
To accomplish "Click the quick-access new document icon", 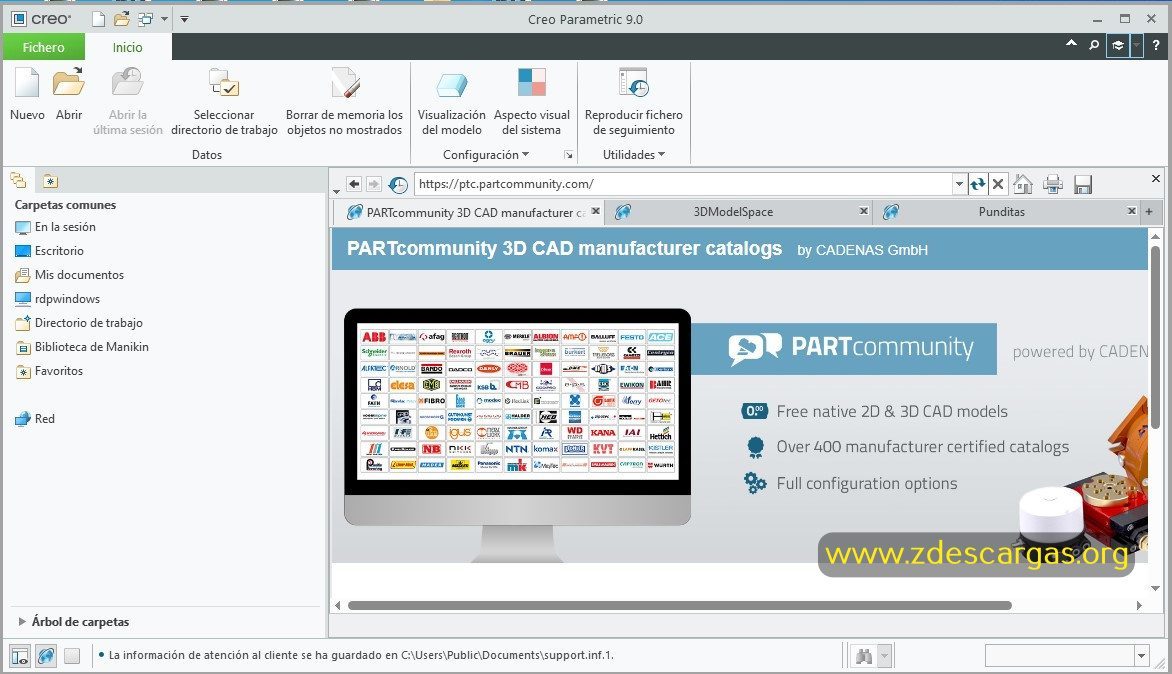I will tap(99, 19).
